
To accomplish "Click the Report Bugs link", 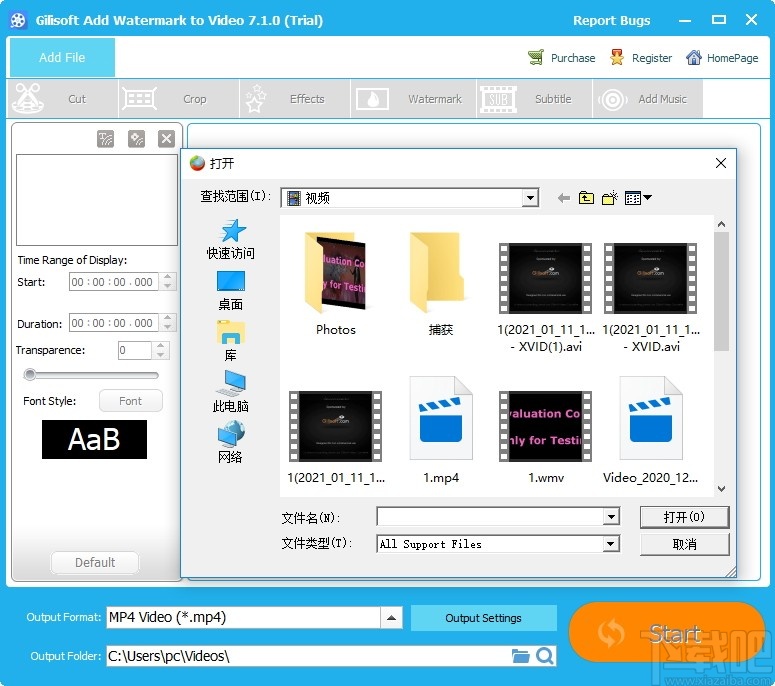I will (611, 20).
